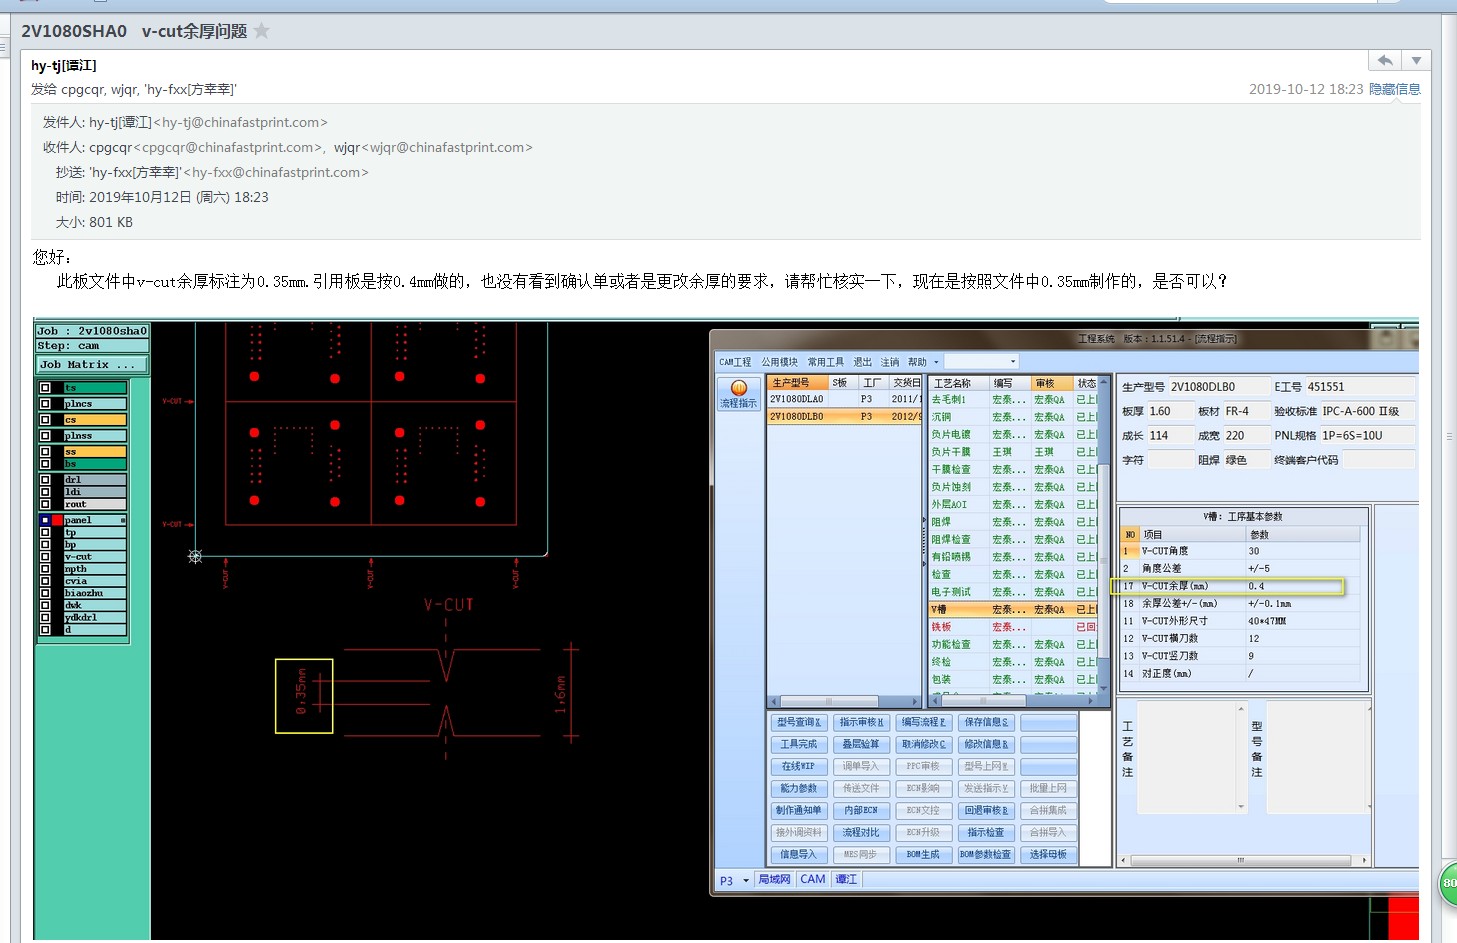Click the 型号查询 button
The width and height of the screenshot is (1457, 943).
[x=799, y=722]
